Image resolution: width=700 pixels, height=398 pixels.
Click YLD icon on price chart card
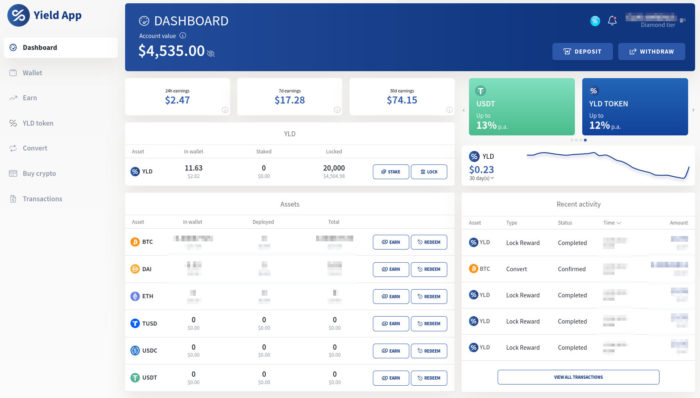click(x=474, y=156)
